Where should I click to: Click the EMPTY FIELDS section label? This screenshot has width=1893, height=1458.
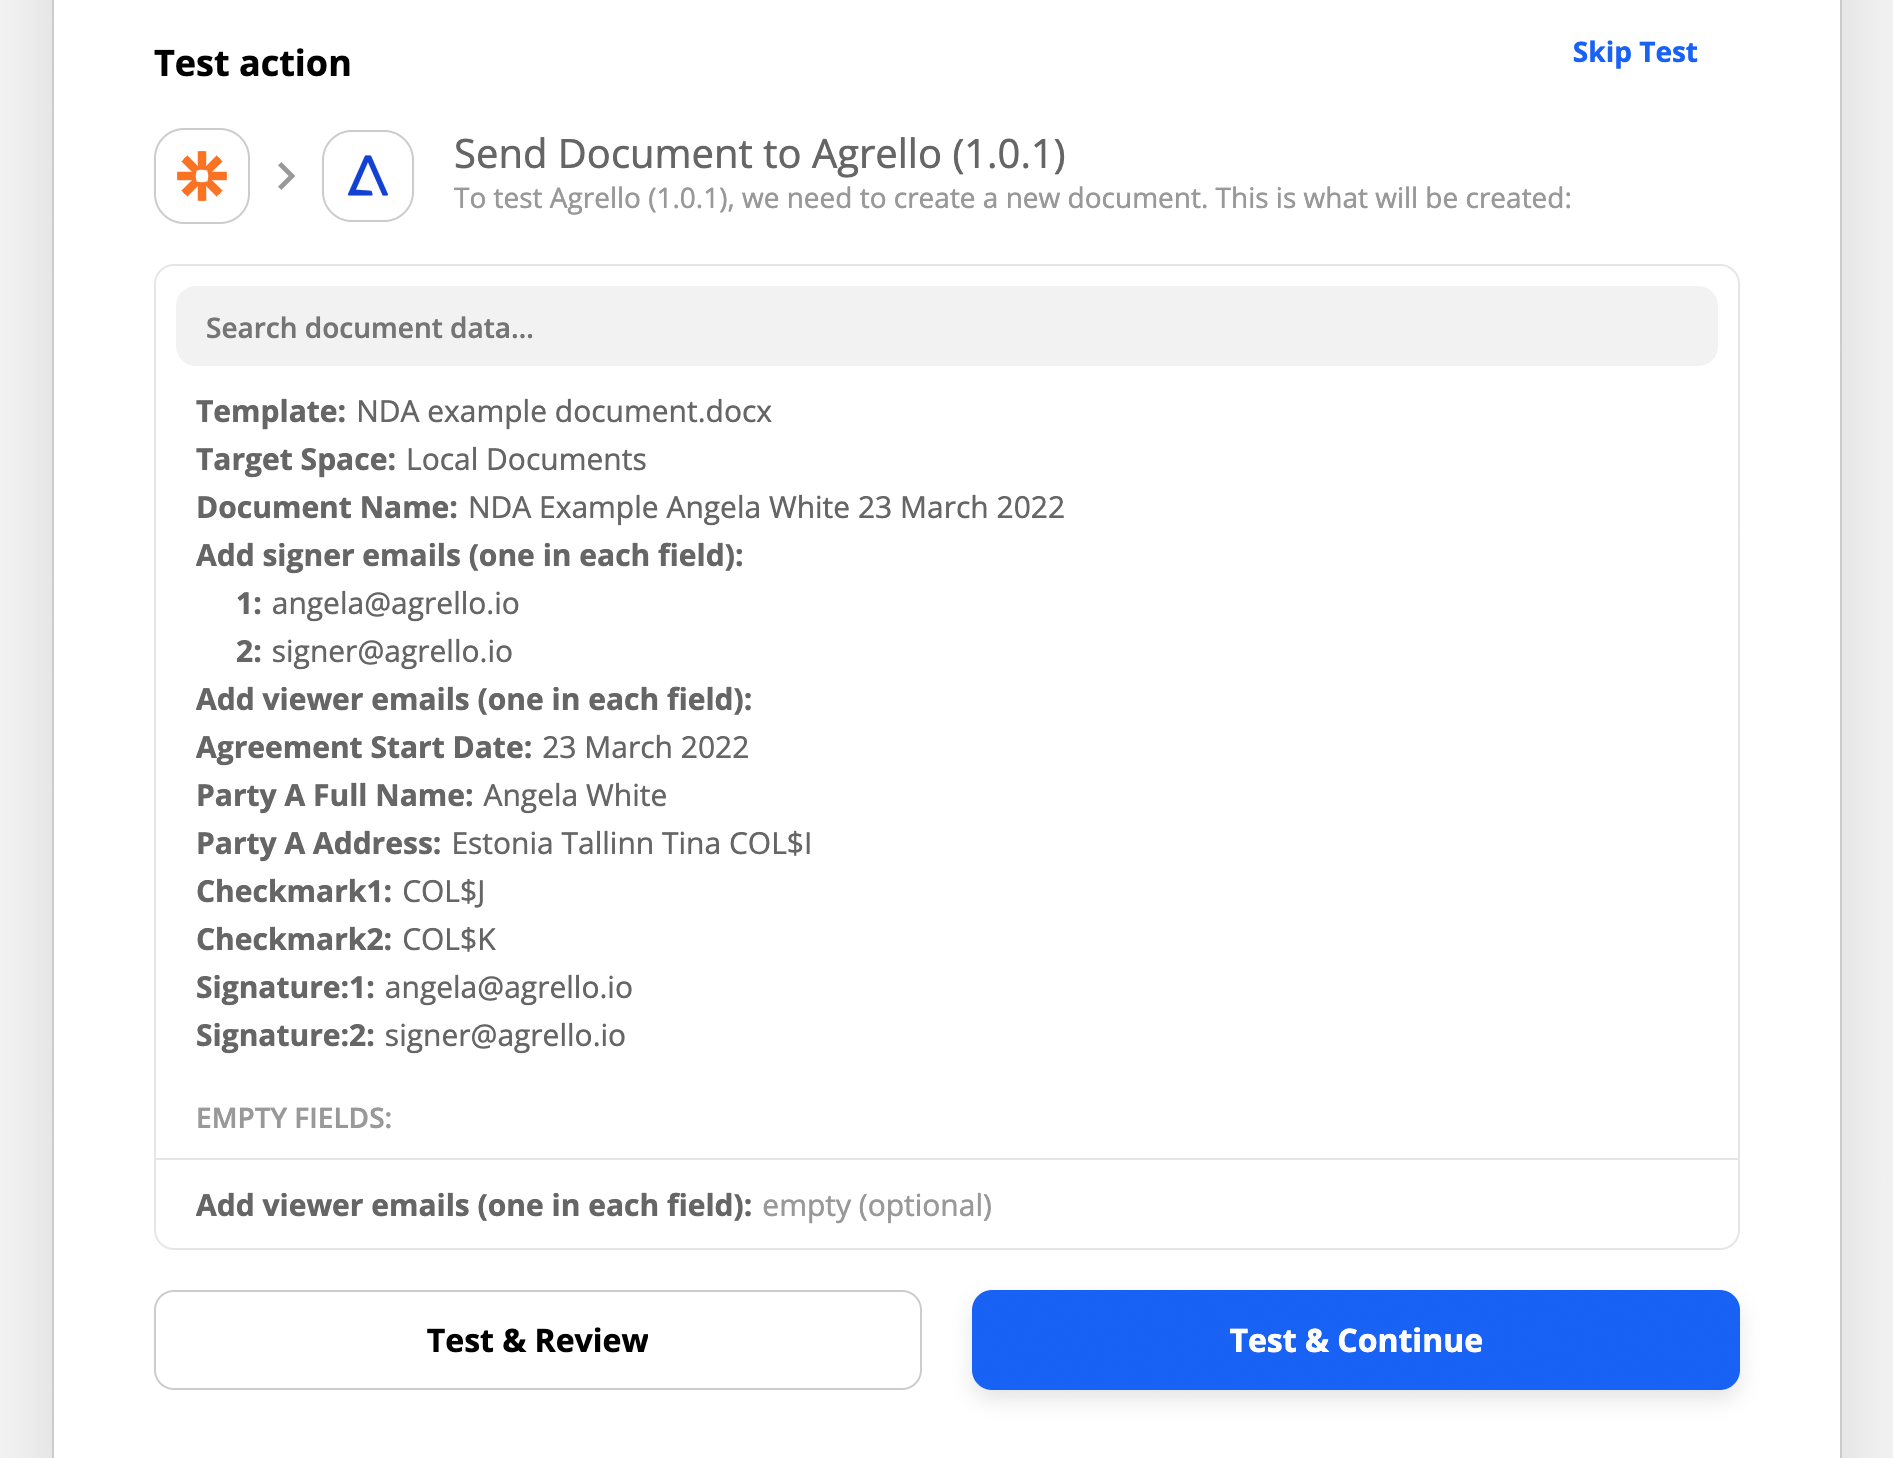coord(294,1118)
